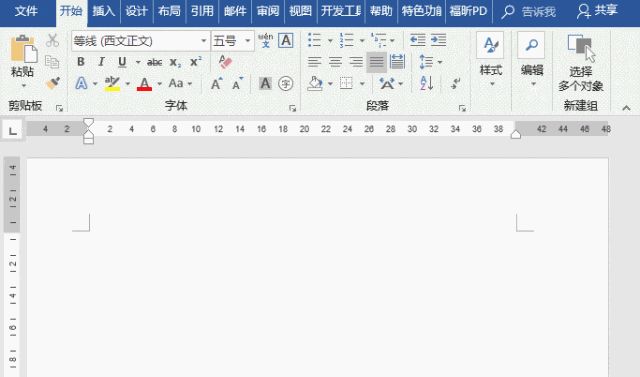Open Font dialog launcher
Screen dimensions: 640x377
click(292, 108)
